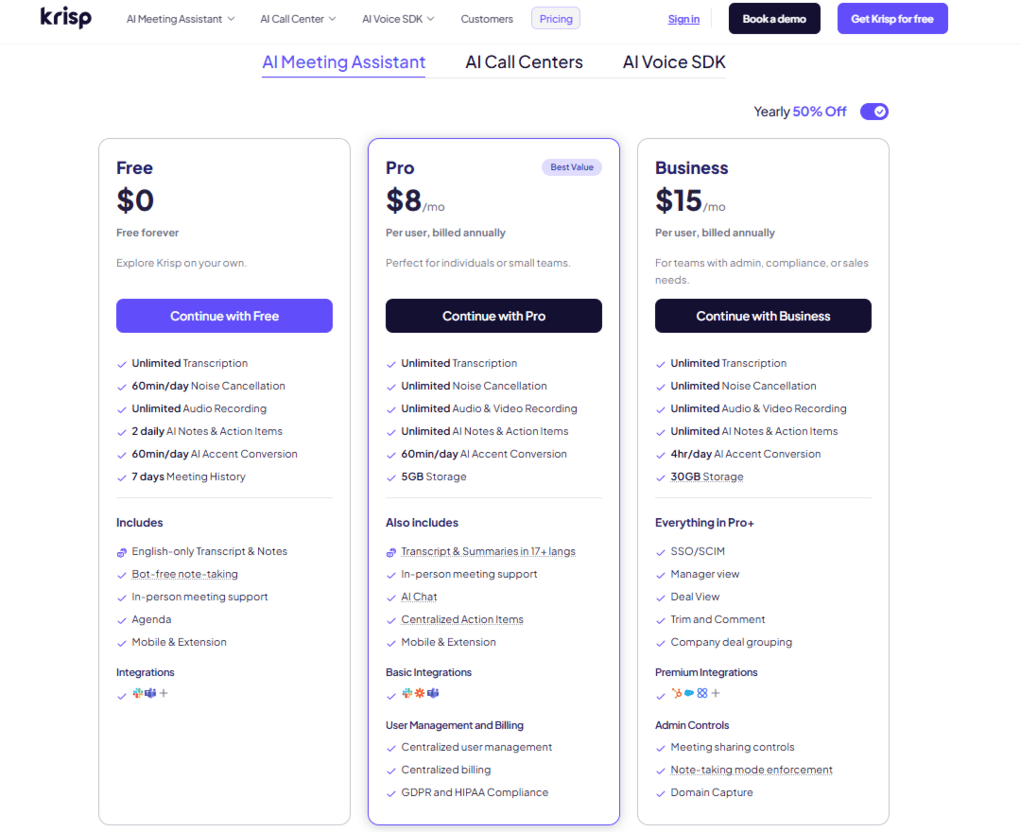The height and width of the screenshot is (832, 1020).
Task: Click the checkmark next to SSO/SCIM in Business
Action: click(x=662, y=551)
